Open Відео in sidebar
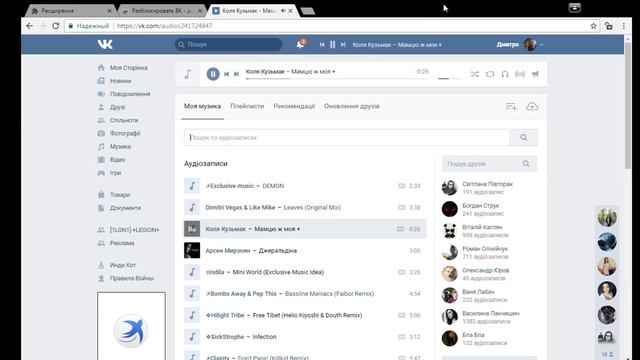The width and height of the screenshot is (640, 360). pos(111,159)
